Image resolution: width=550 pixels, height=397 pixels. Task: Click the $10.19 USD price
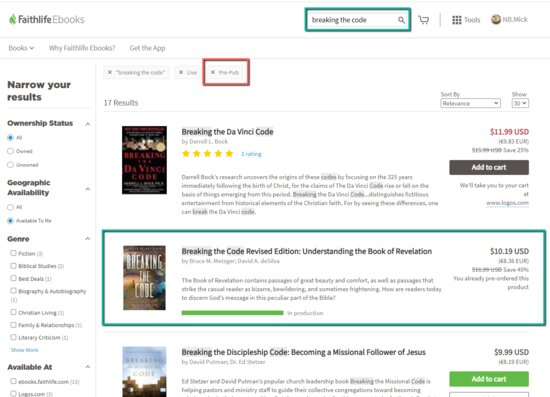(x=509, y=251)
